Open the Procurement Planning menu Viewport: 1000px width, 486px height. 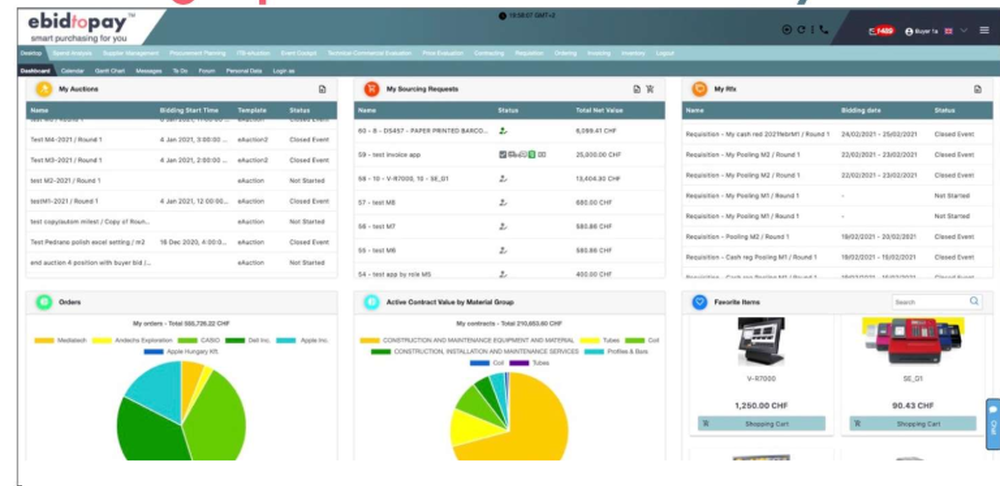pyautogui.click(x=198, y=54)
